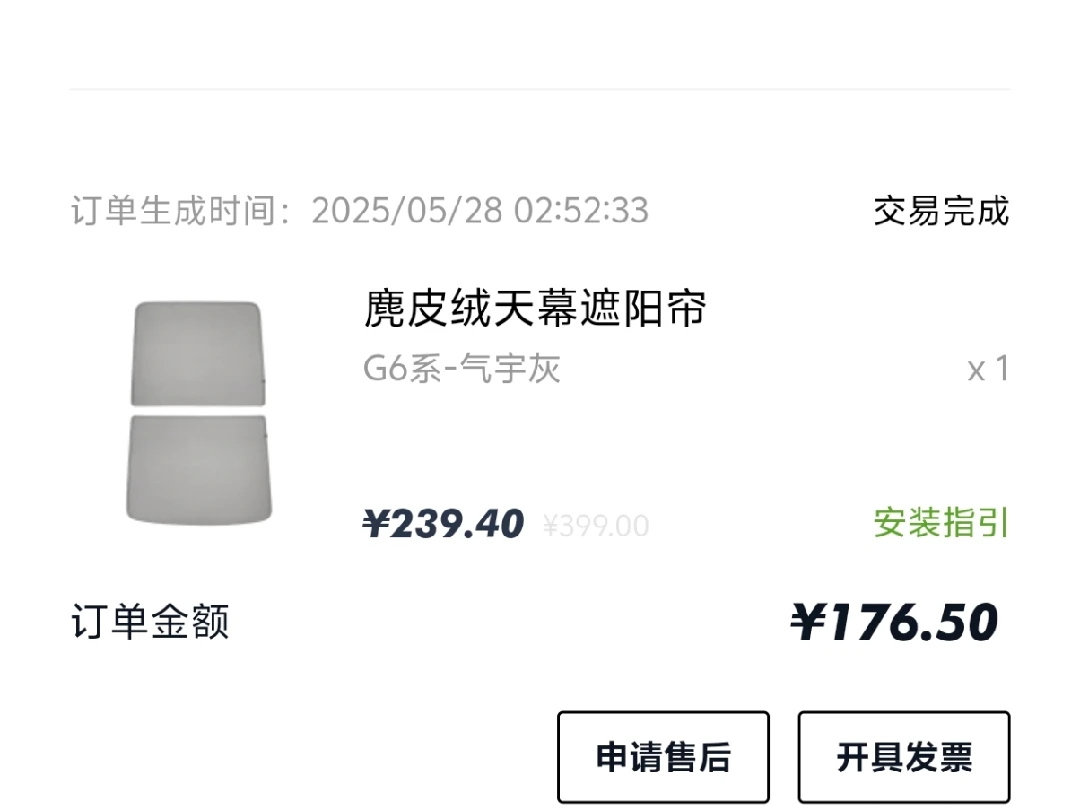Tap the x 1 quantity indicator

click(x=988, y=370)
